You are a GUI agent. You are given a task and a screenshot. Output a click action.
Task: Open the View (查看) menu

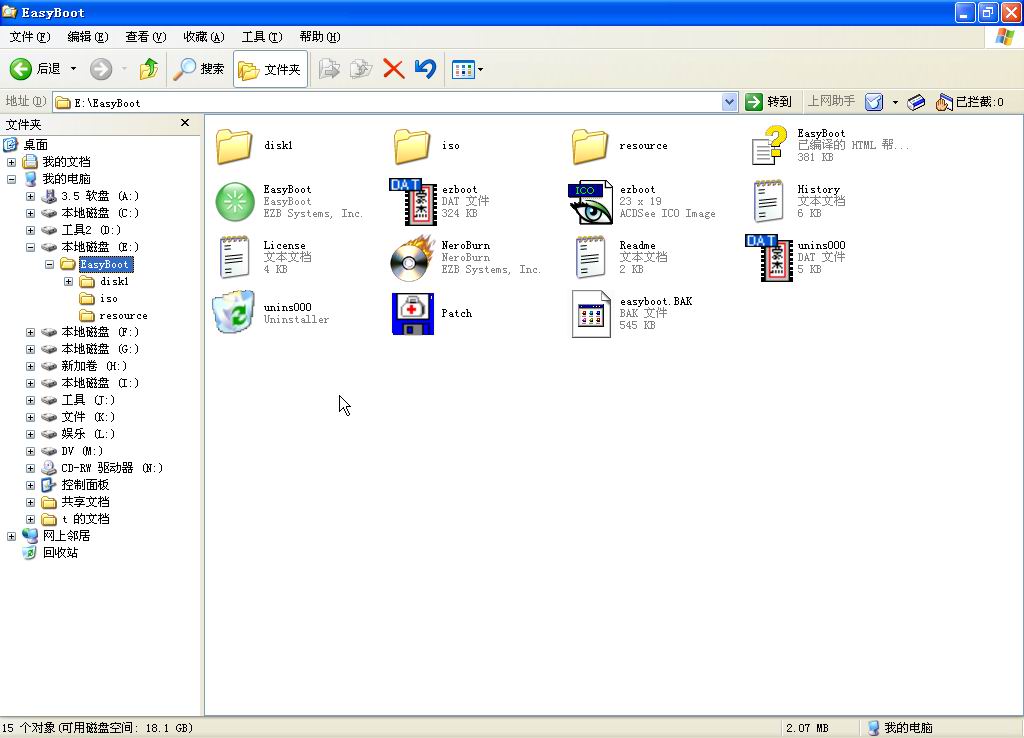point(146,37)
